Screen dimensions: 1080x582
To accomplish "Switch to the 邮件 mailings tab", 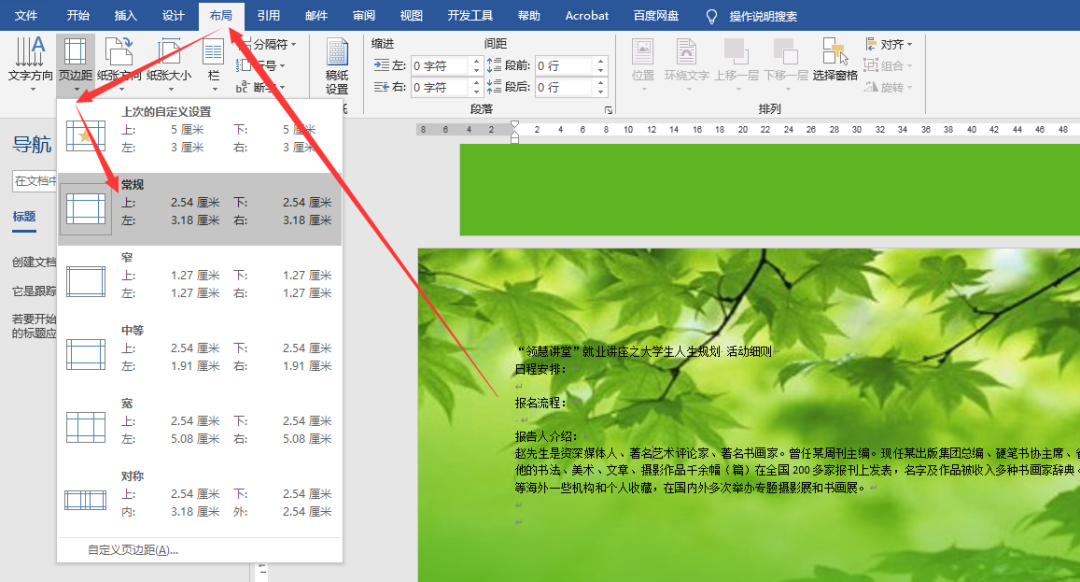I will coord(315,15).
